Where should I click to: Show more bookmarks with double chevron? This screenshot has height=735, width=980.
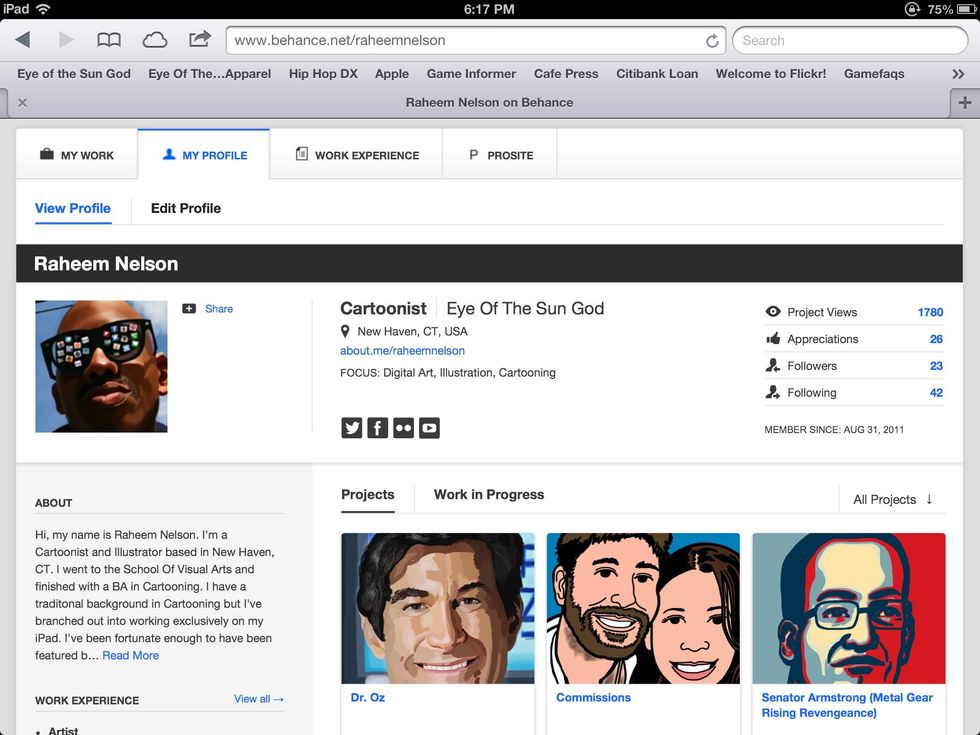(x=958, y=74)
